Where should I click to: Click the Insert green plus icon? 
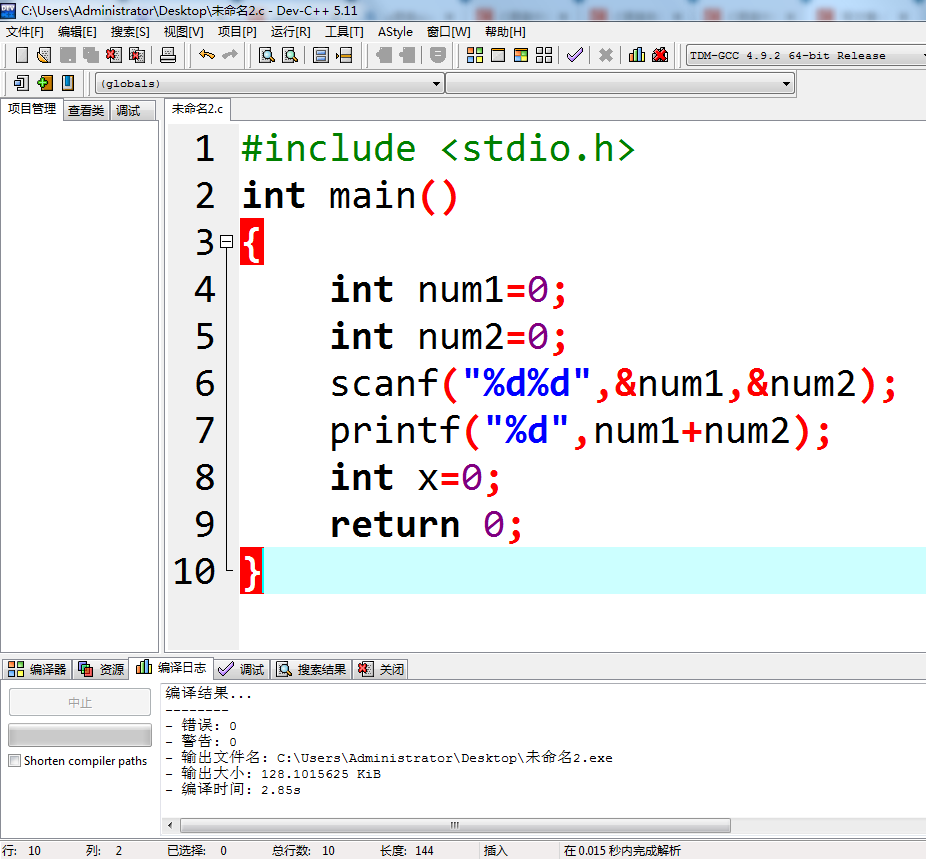[45, 83]
